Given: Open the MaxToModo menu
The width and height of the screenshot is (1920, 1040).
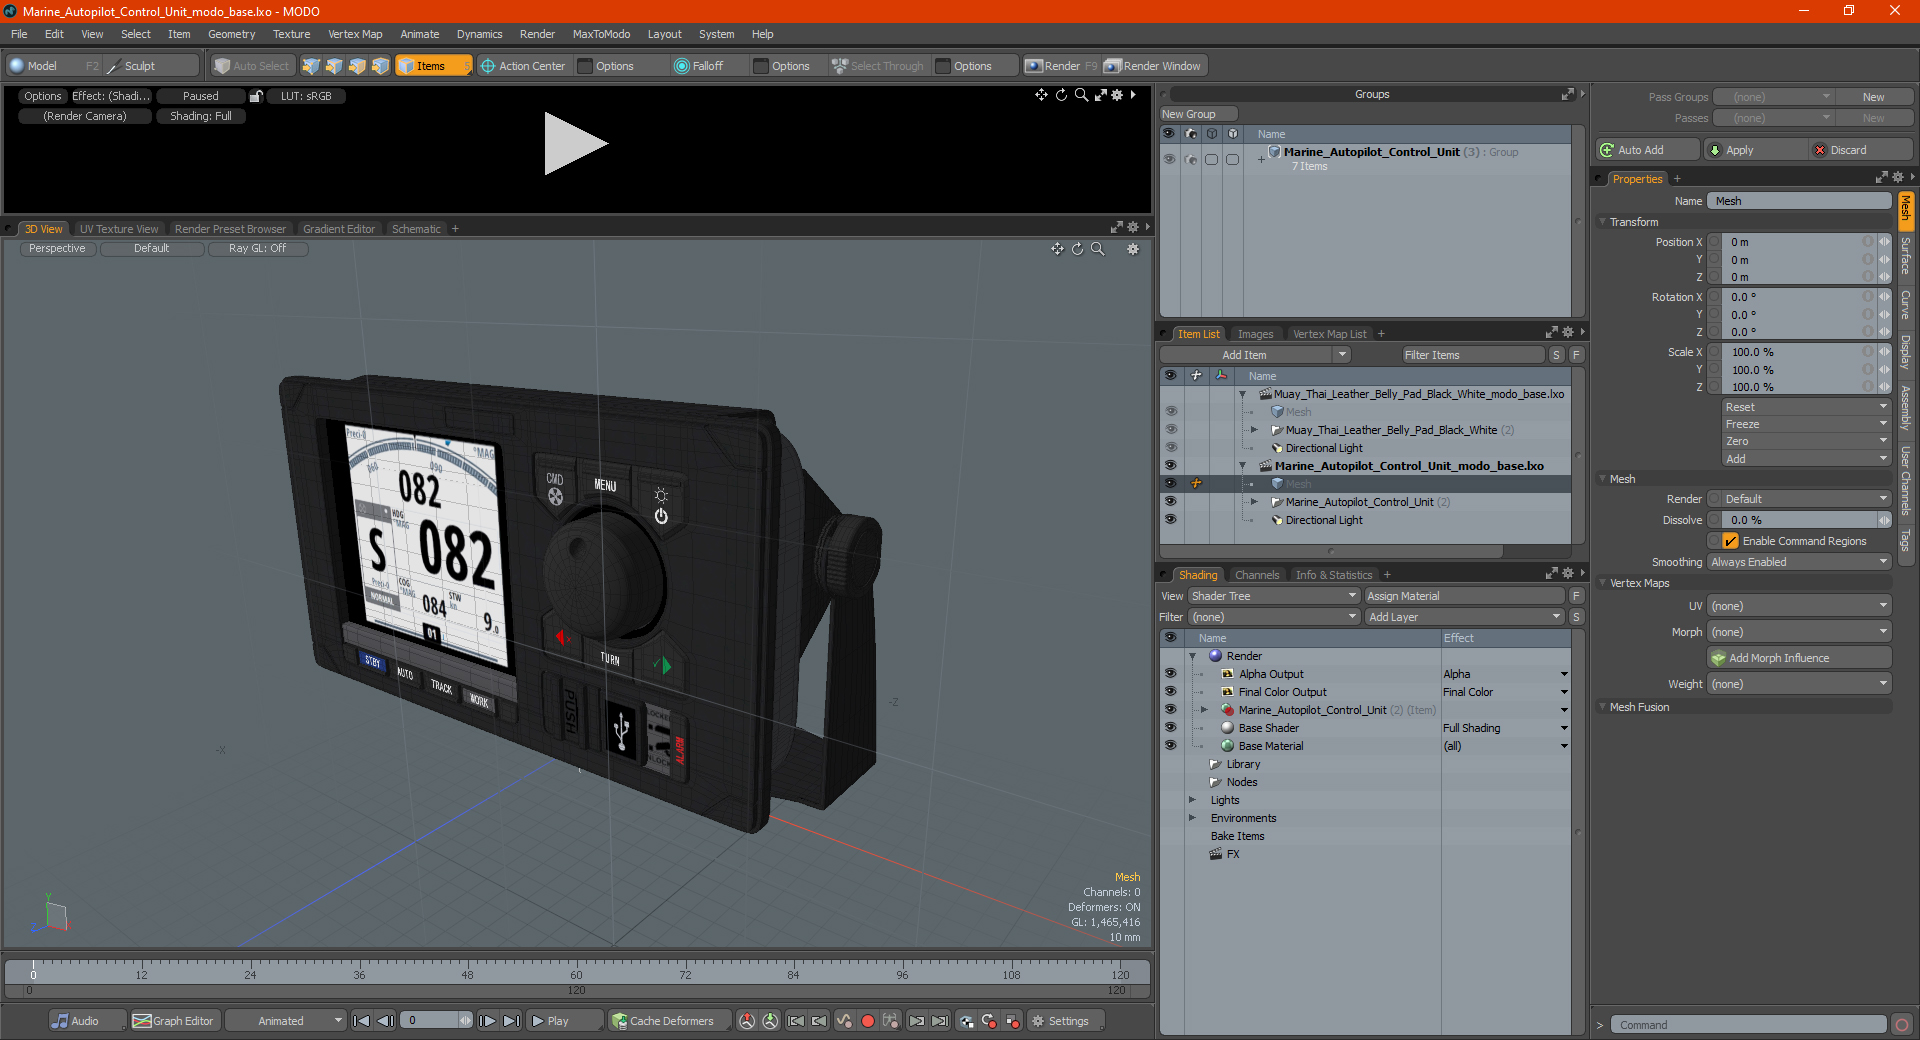Looking at the screenshot, I should pyautogui.click(x=601, y=34).
